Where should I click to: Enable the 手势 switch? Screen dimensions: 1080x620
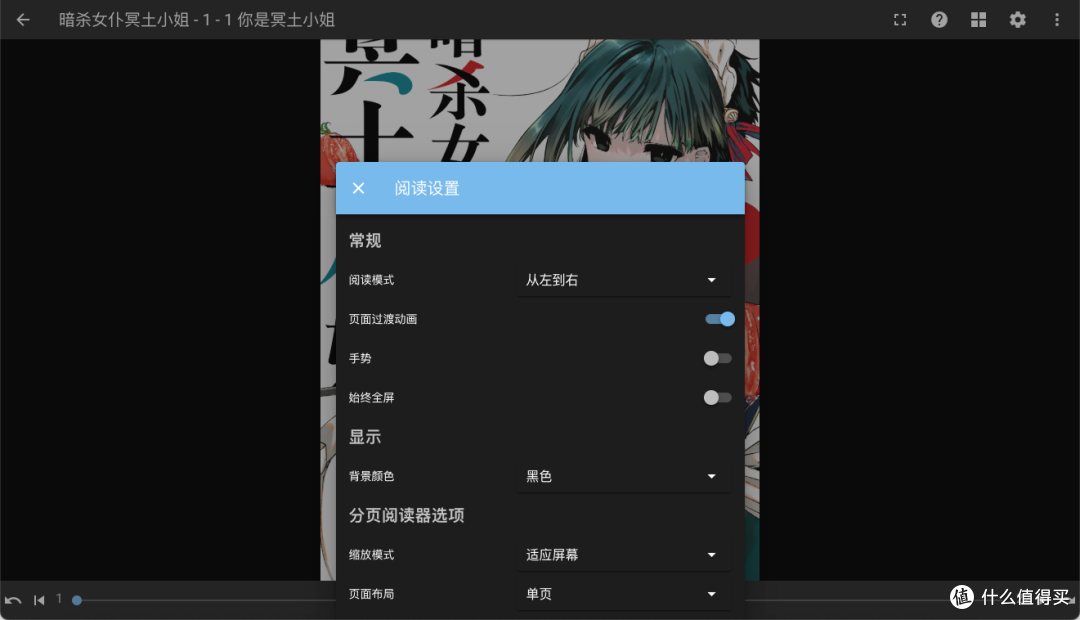pyautogui.click(x=717, y=358)
